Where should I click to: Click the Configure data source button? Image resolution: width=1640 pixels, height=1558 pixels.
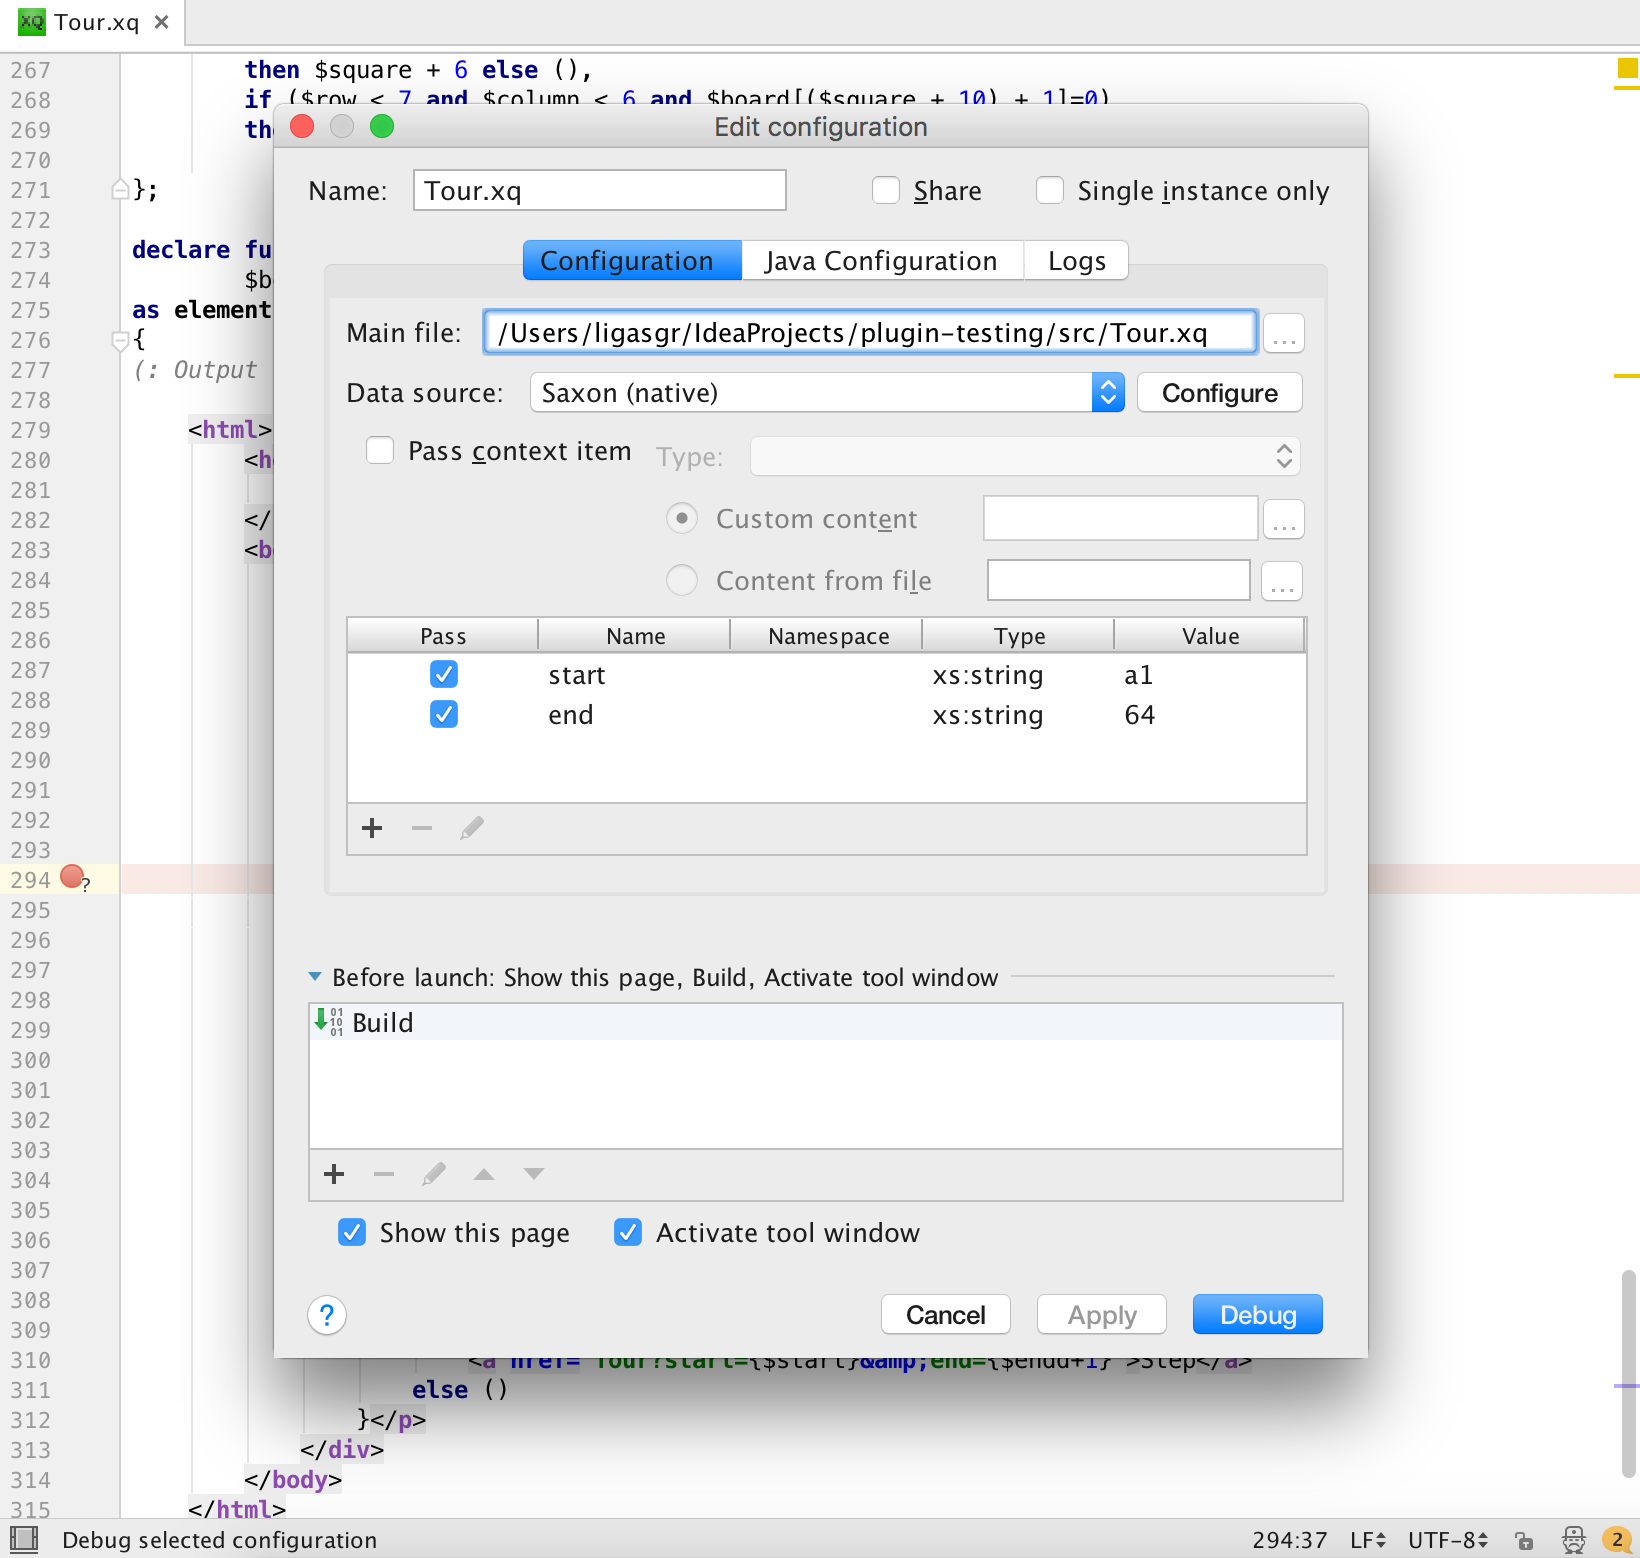click(x=1220, y=393)
